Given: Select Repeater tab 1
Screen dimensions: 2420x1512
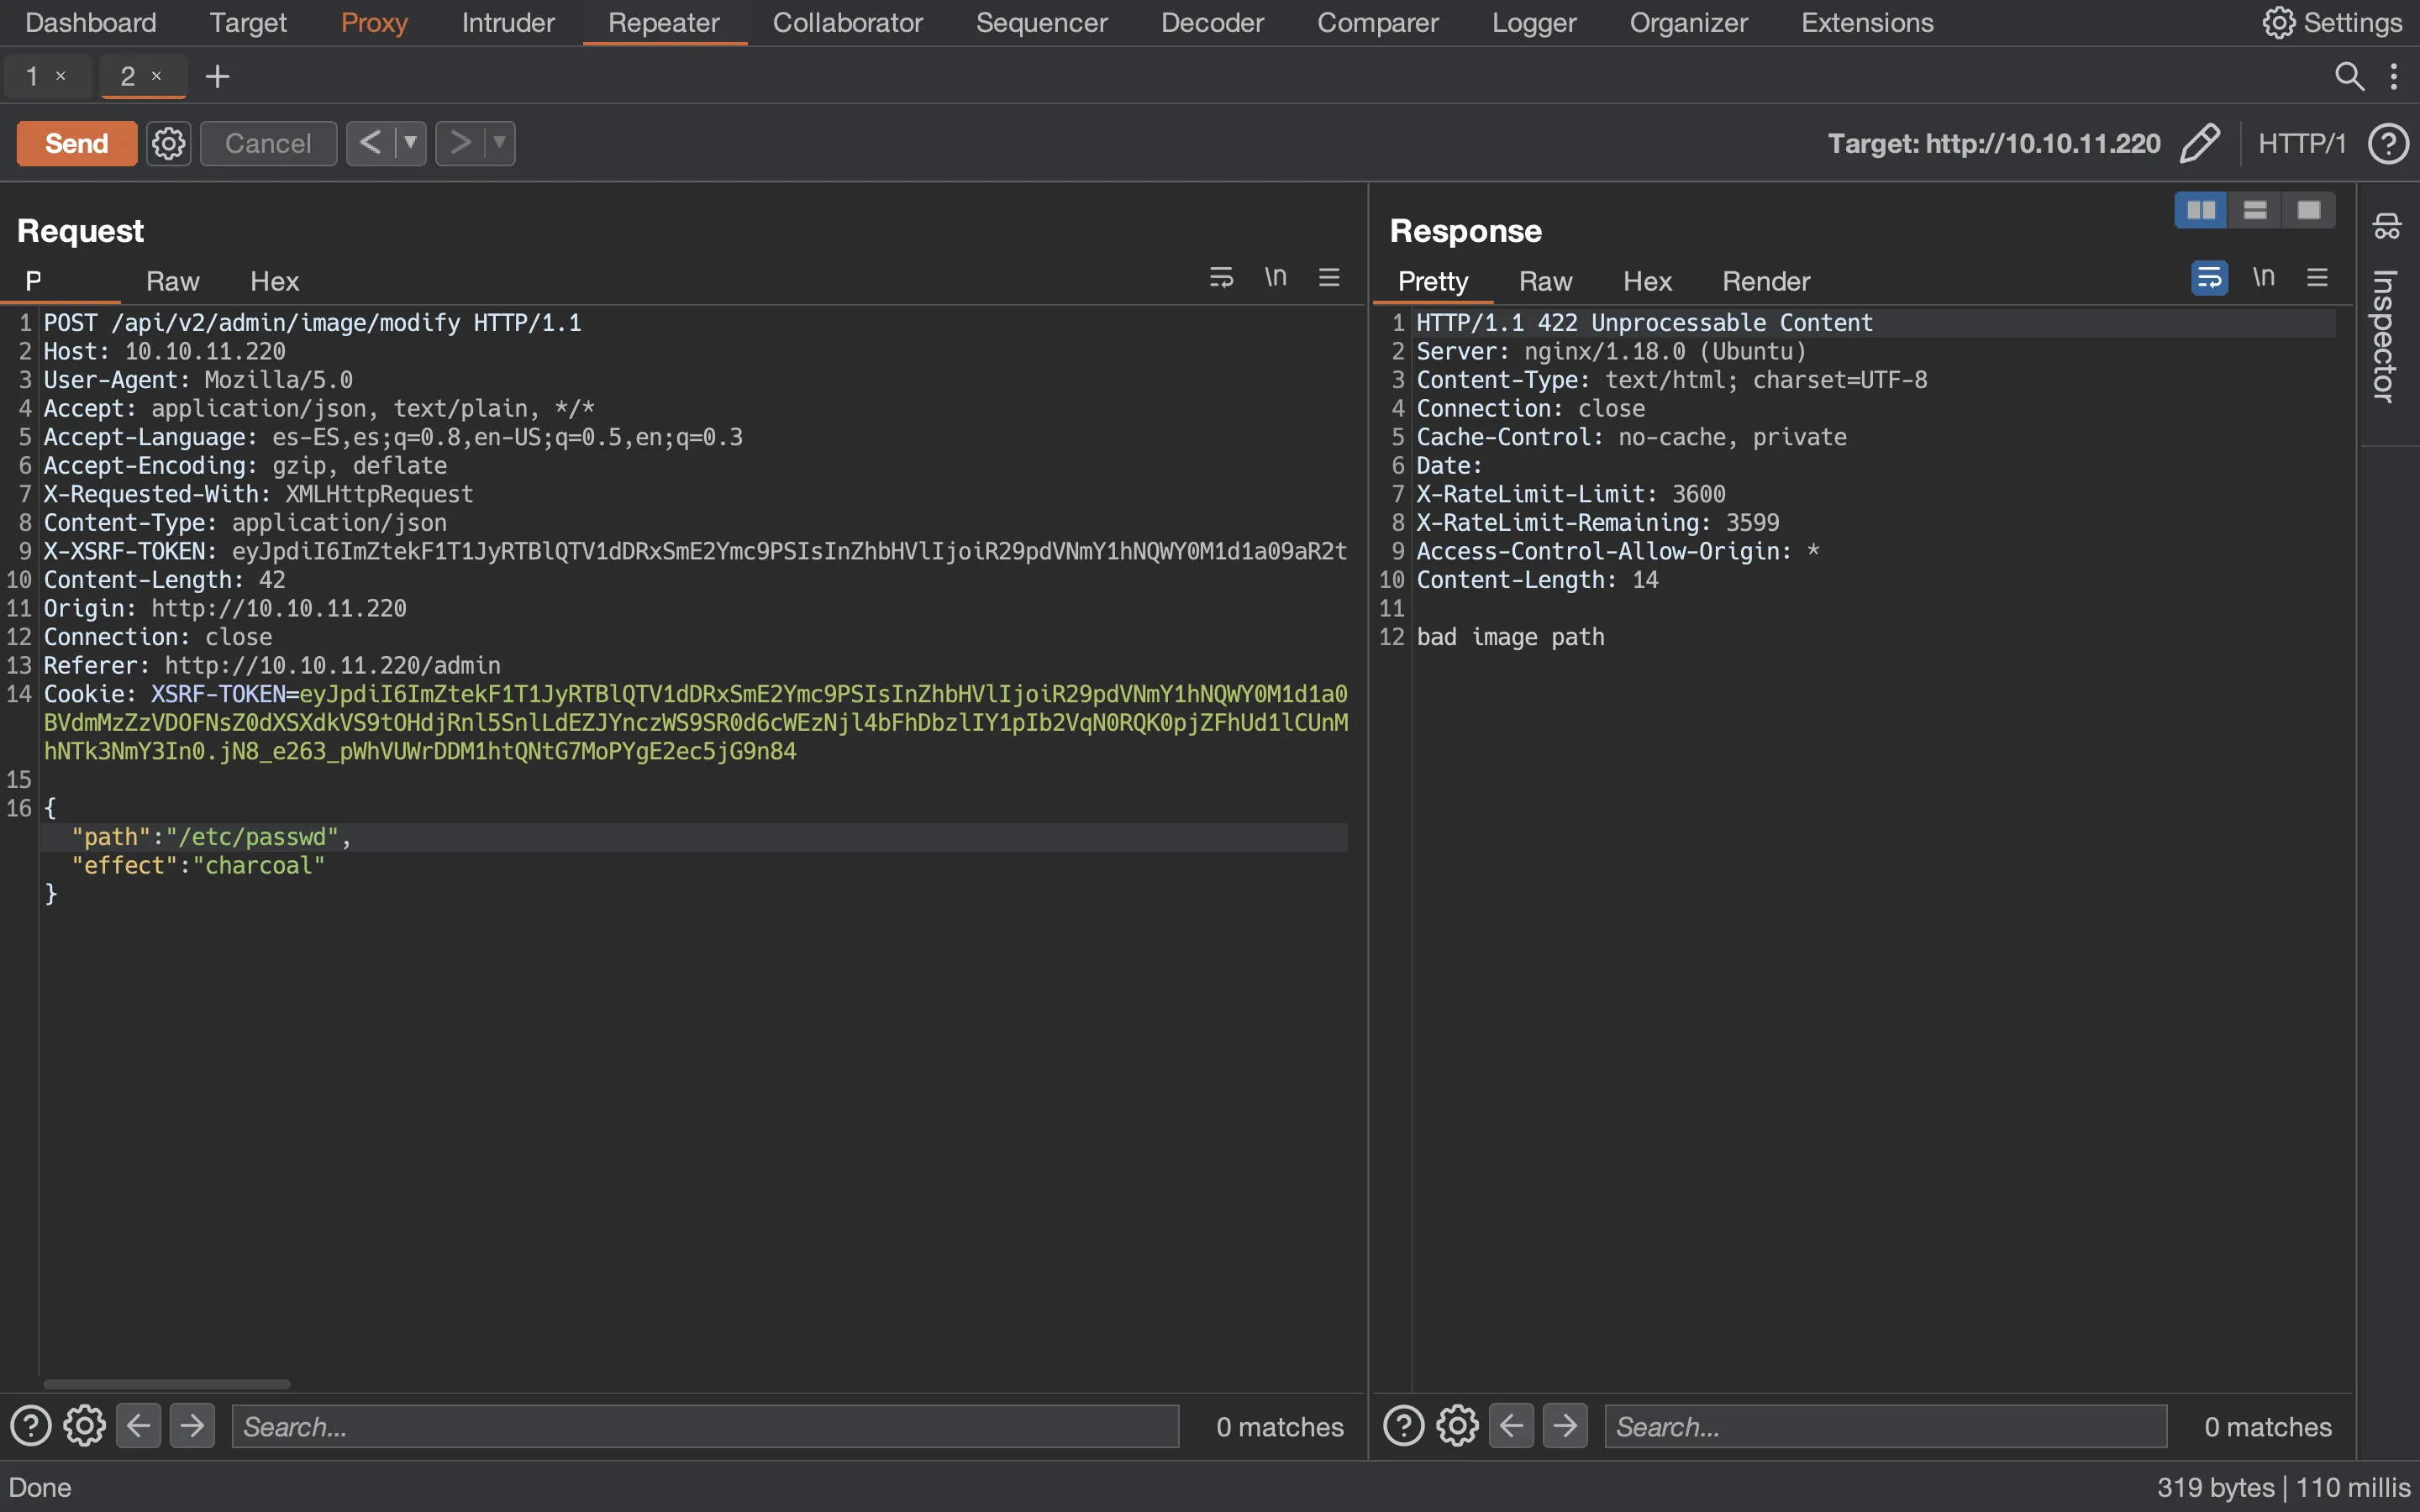Looking at the screenshot, I should click(33, 76).
